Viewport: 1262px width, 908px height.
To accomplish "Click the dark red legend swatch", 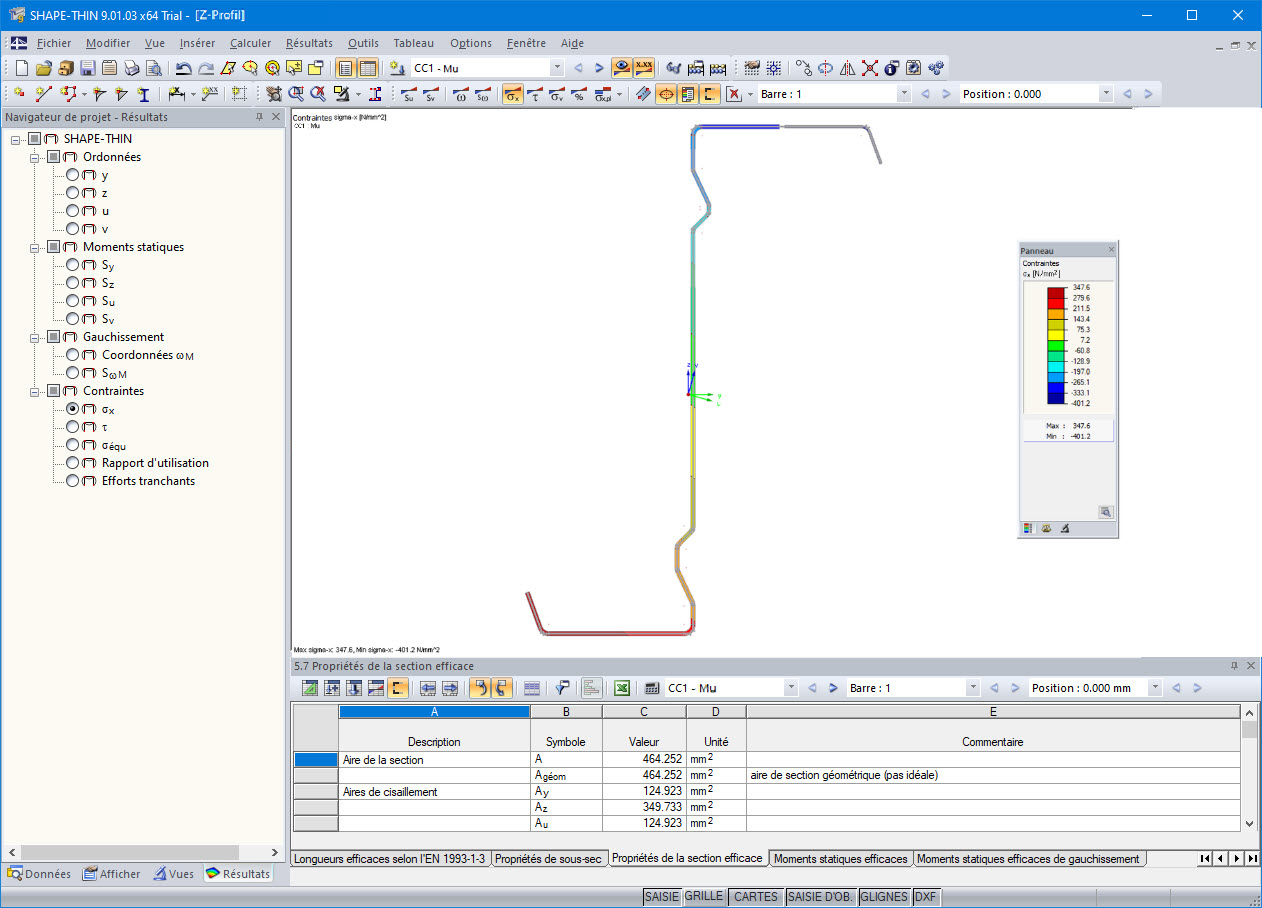I will [x=1055, y=292].
